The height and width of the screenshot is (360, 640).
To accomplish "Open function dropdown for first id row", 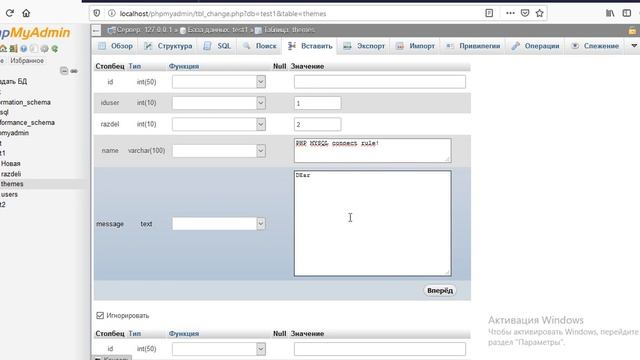I will (x=219, y=82).
